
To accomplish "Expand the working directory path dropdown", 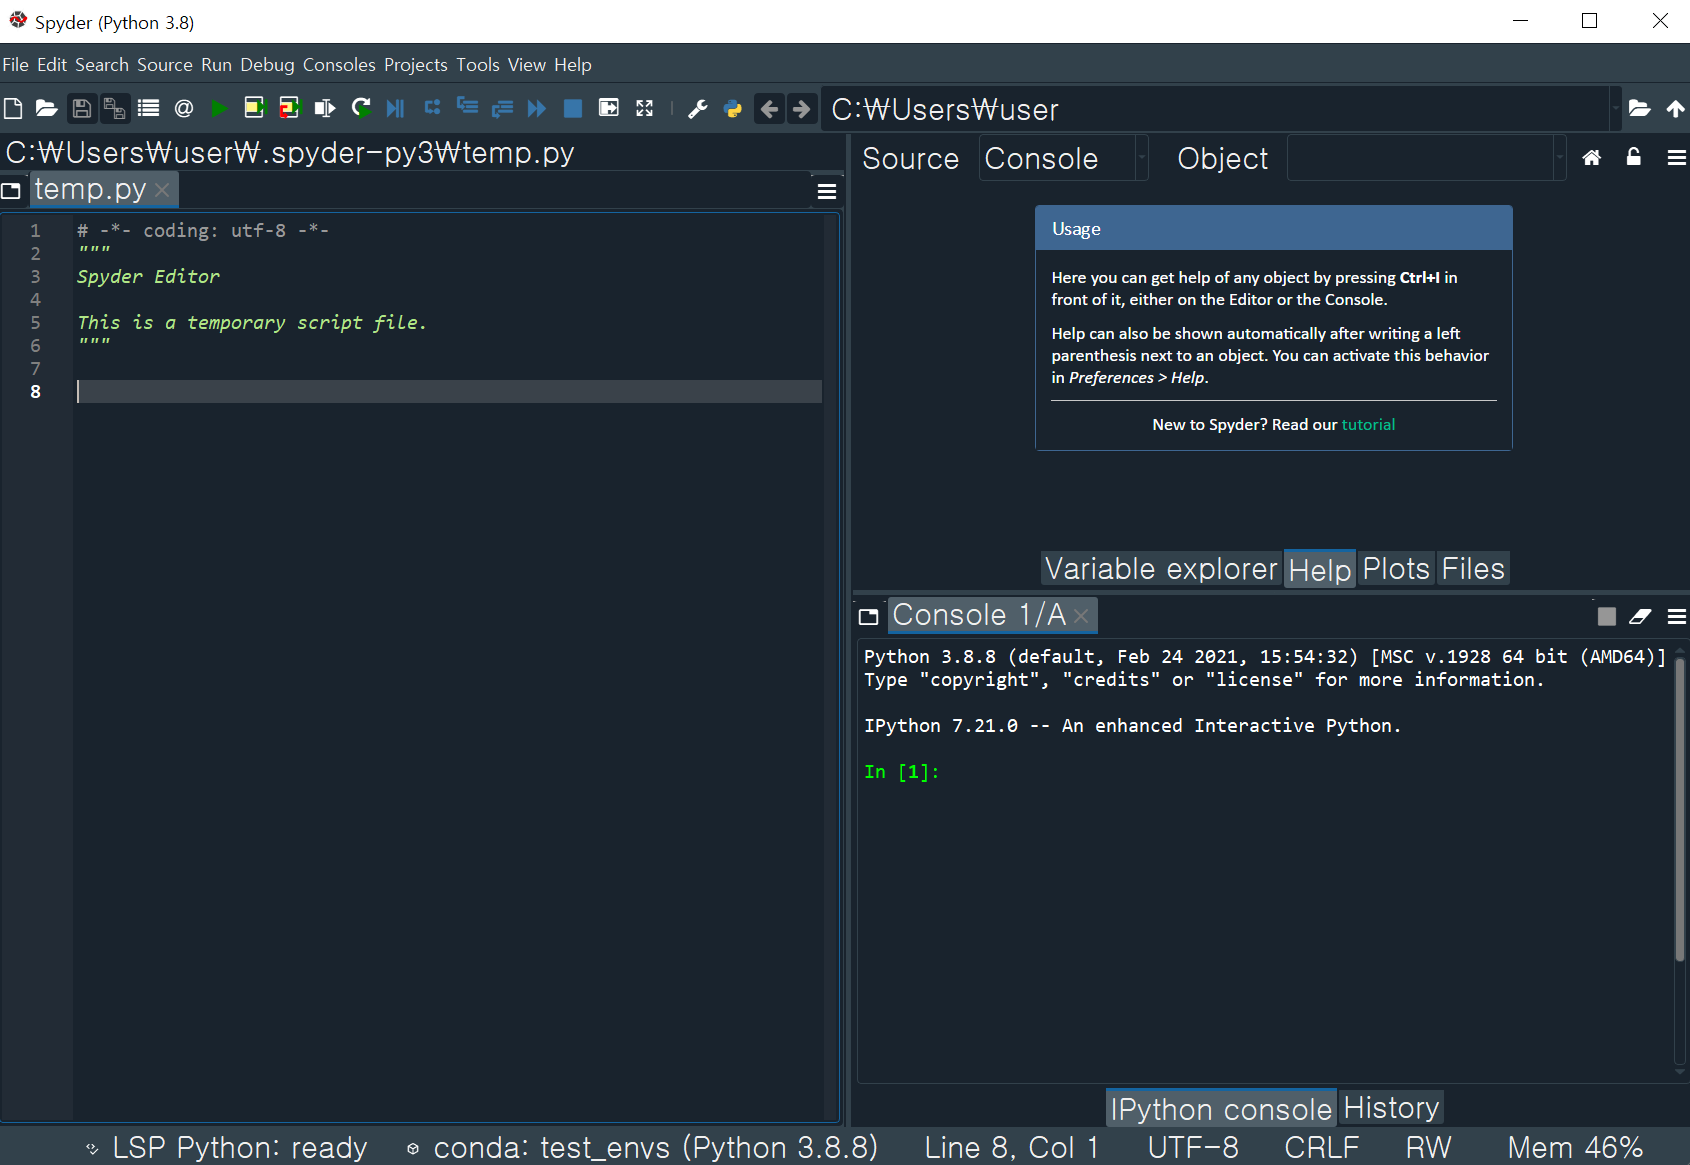I will pyautogui.click(x=1614, y=108).
